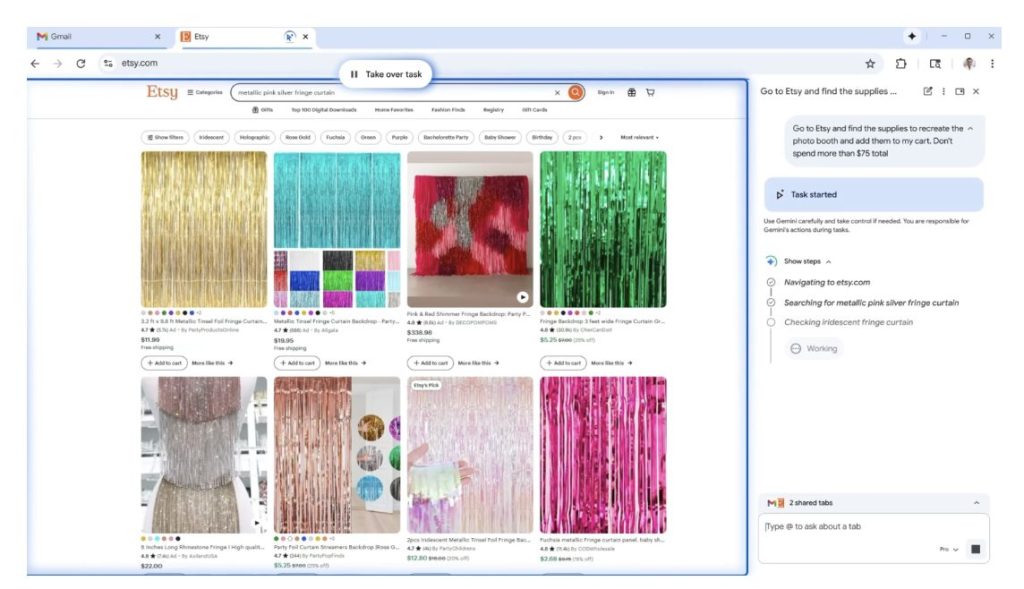The height and width of the screenshot is (589, 1024).
Task: Bookmark this page with the star icon
Action: (870, 63)
